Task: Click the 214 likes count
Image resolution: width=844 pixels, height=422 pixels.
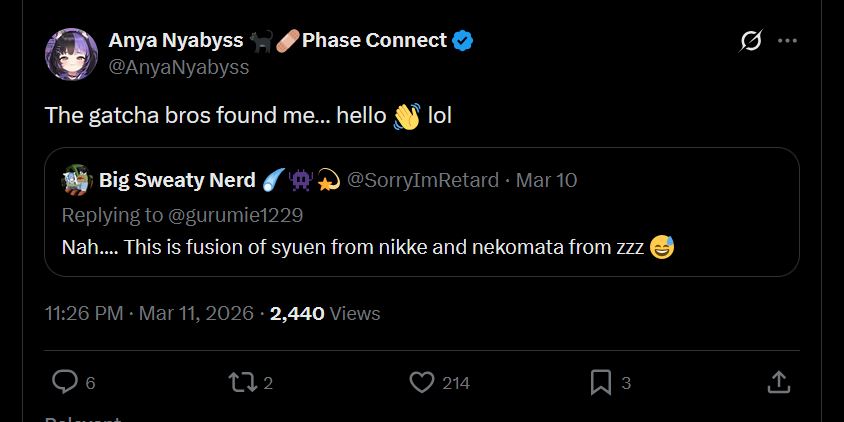Action: point(456,383)
